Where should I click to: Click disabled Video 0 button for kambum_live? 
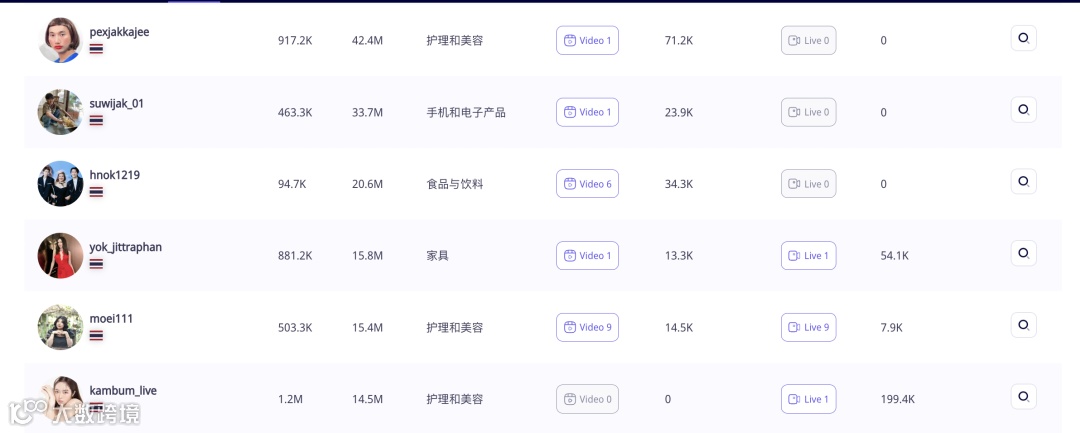click(x=587, y=399)
